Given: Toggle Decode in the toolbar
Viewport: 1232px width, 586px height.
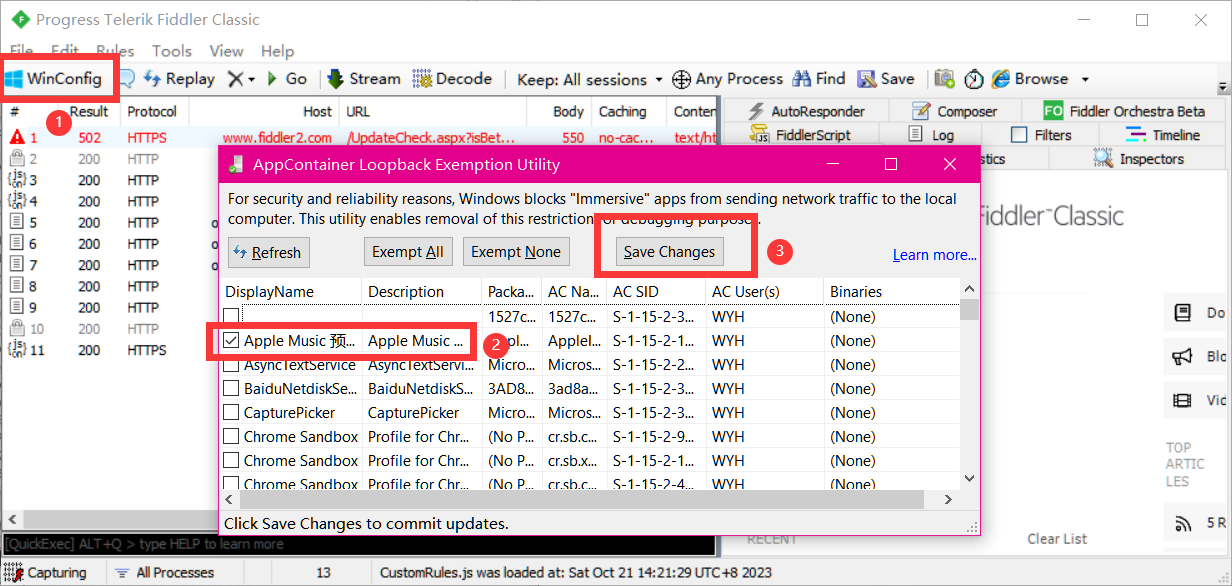Looking at the screenshot, I should [452, 79].
